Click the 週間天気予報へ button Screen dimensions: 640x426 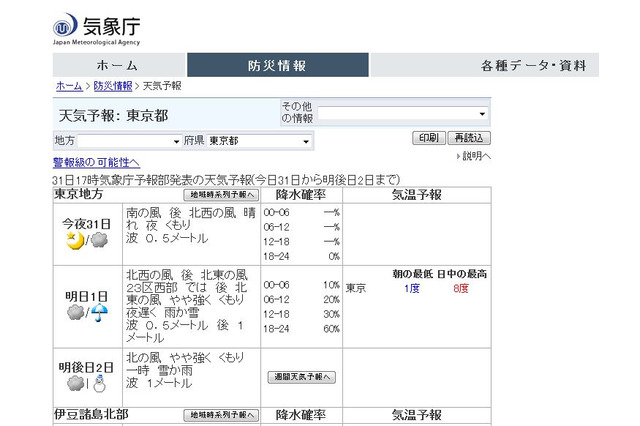pyautogui.click(x=302, y=377)
